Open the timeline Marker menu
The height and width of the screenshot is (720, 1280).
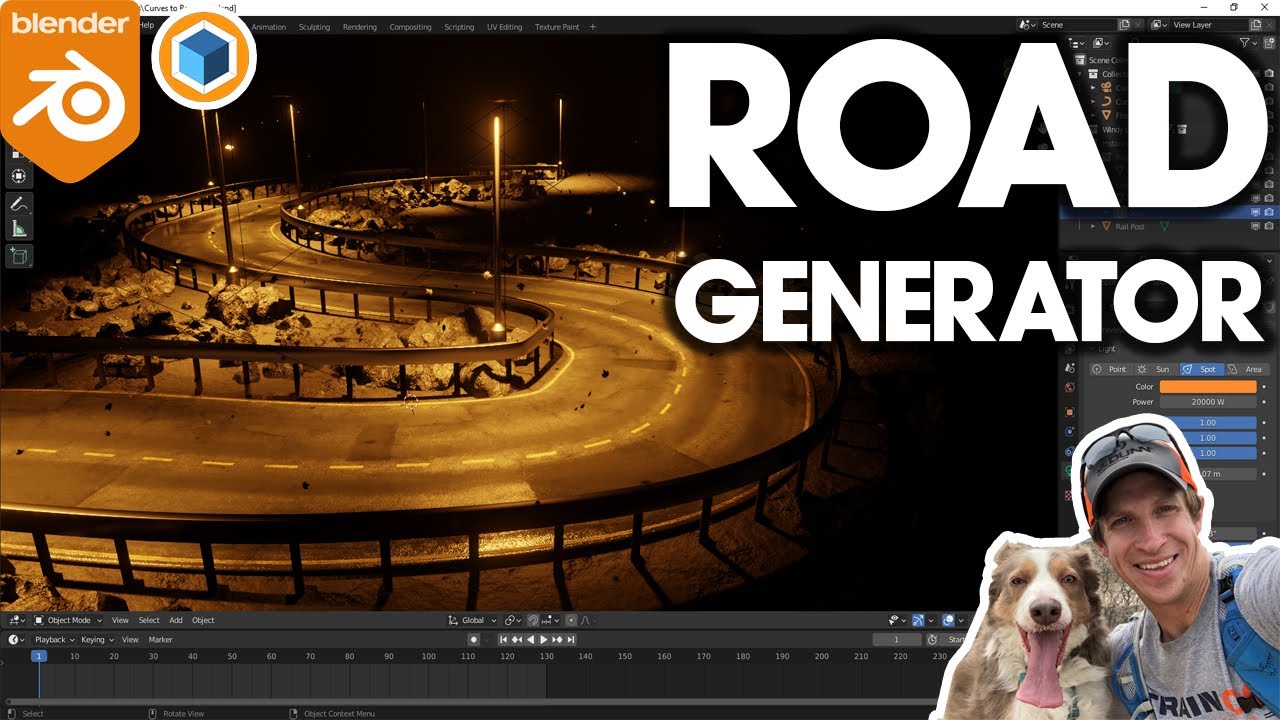[x=160, y=639]
